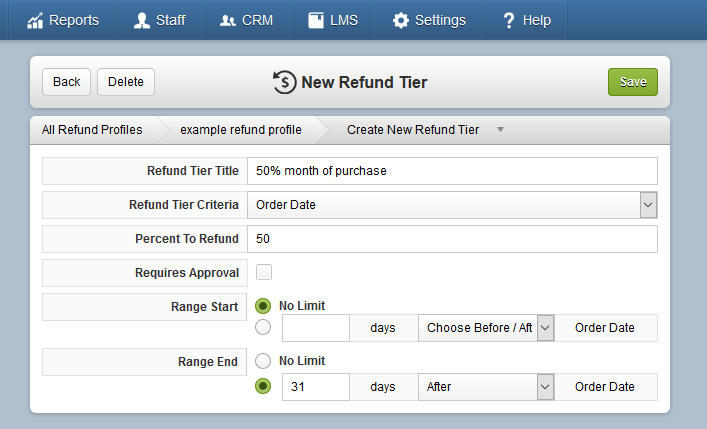Click the Staff person icon
The image size is (707, 429).
click(x=142, y=21)
